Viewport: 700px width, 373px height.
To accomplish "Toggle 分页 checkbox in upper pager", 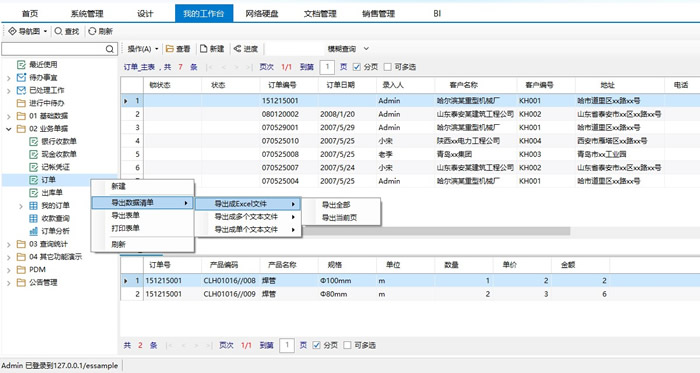I will (357, 67).
